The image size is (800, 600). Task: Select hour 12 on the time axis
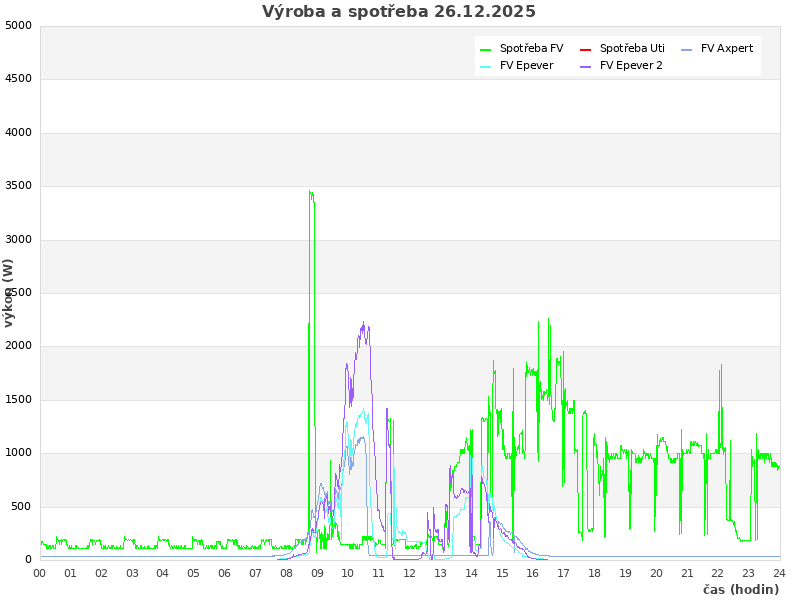(410, 573)
